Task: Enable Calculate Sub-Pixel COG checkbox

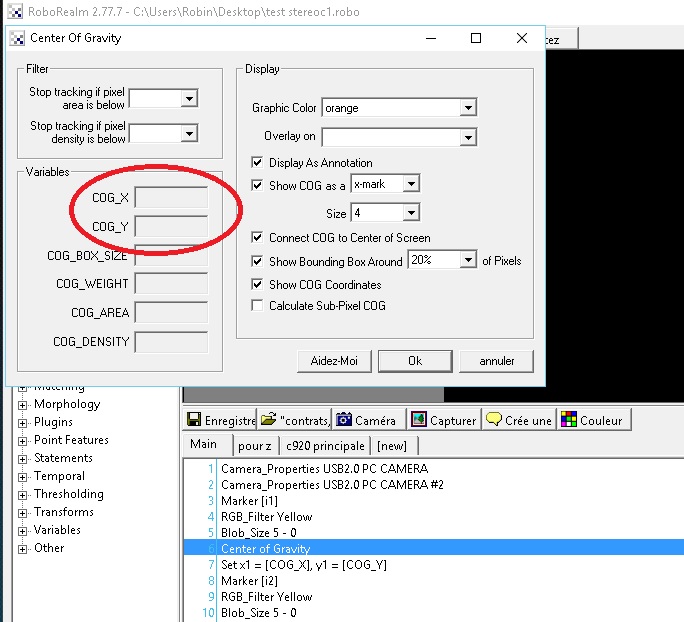Action: pos(257,305)
